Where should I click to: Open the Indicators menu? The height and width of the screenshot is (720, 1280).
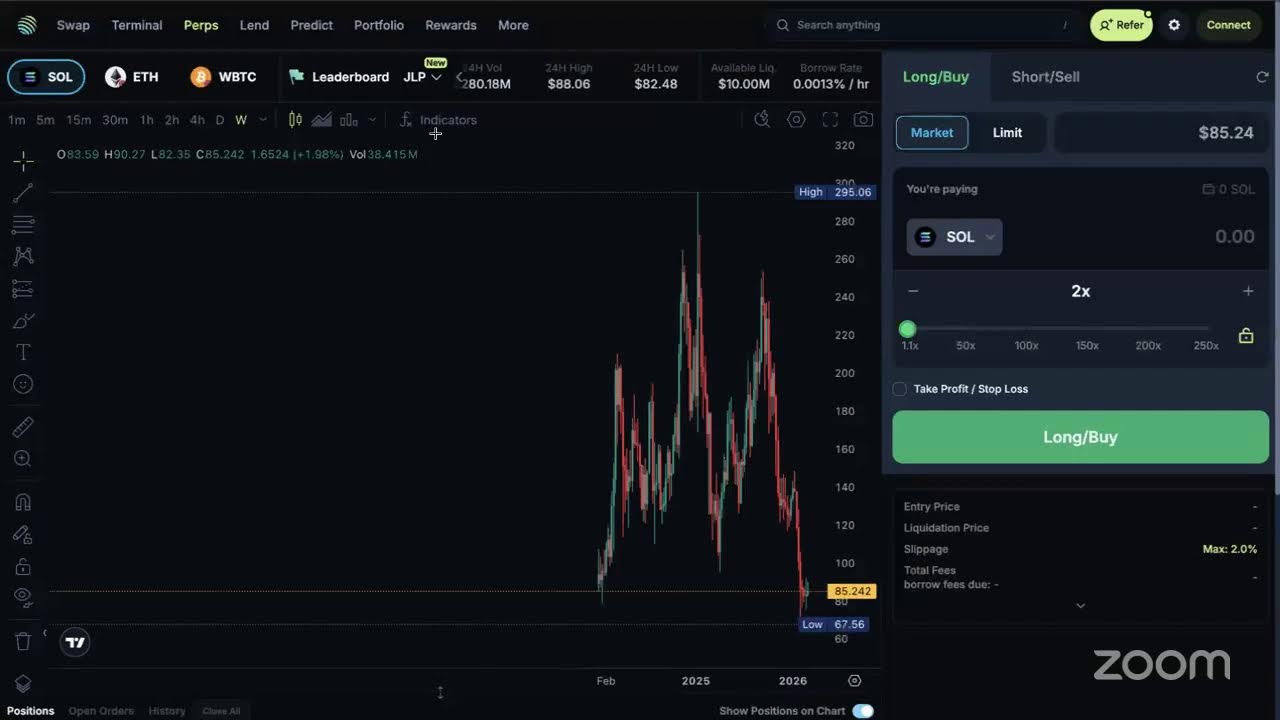tap(438, 120)
